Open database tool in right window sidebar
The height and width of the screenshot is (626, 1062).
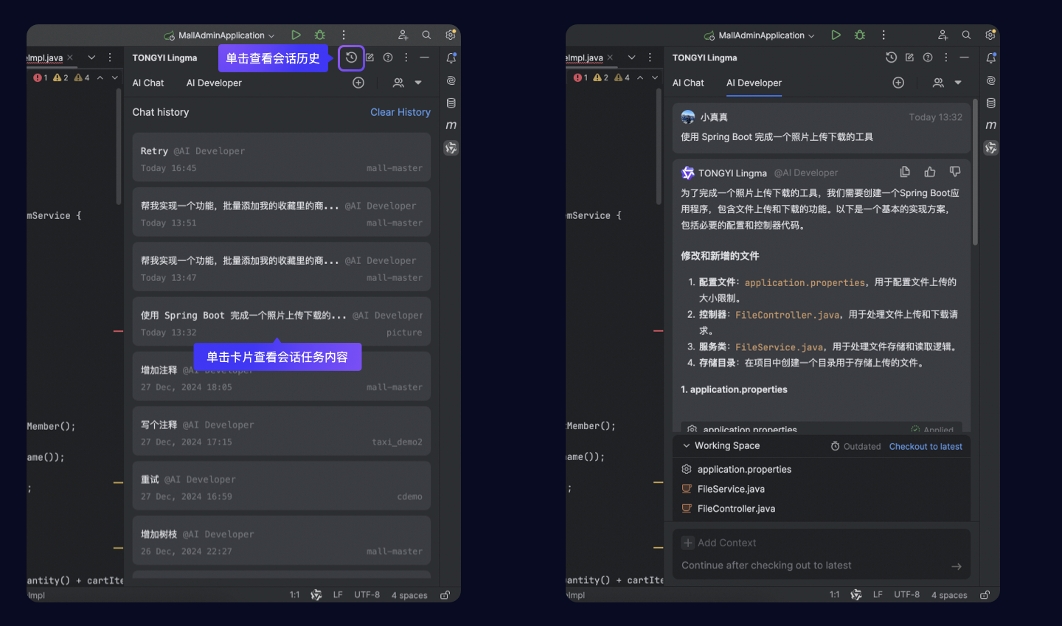pyautogui.click(x=990, y=103)
